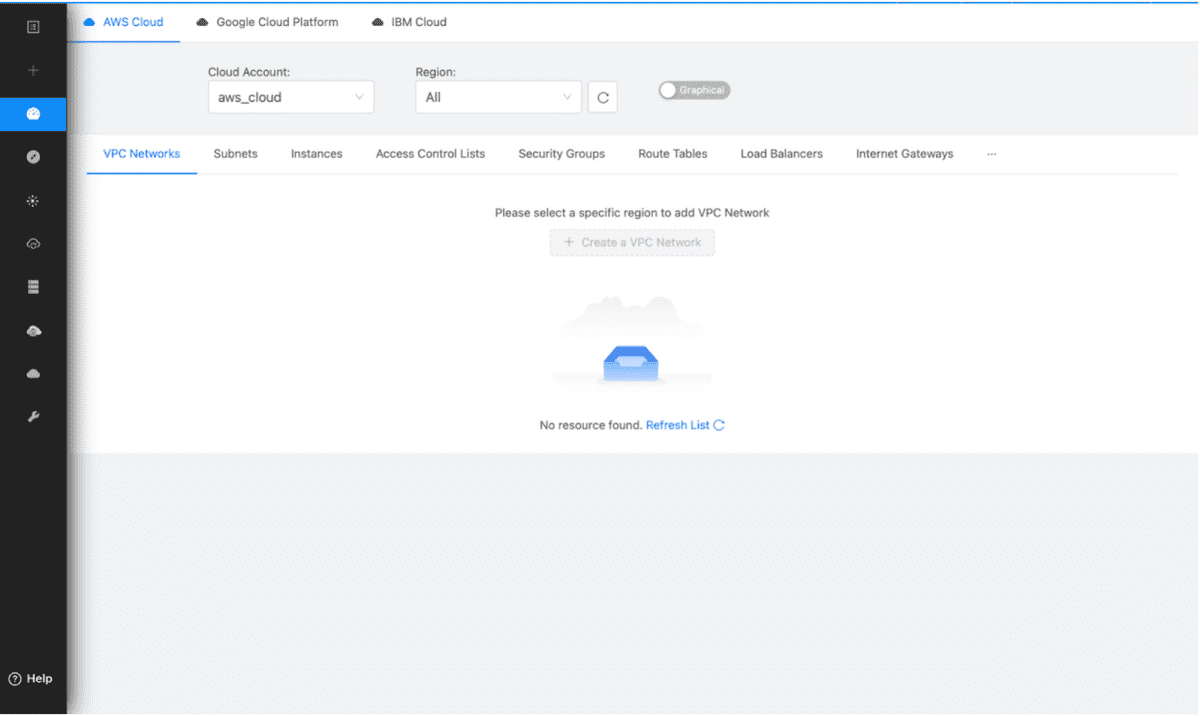
Task: Open the Internet Gateways tab
Action: (905, 154)
